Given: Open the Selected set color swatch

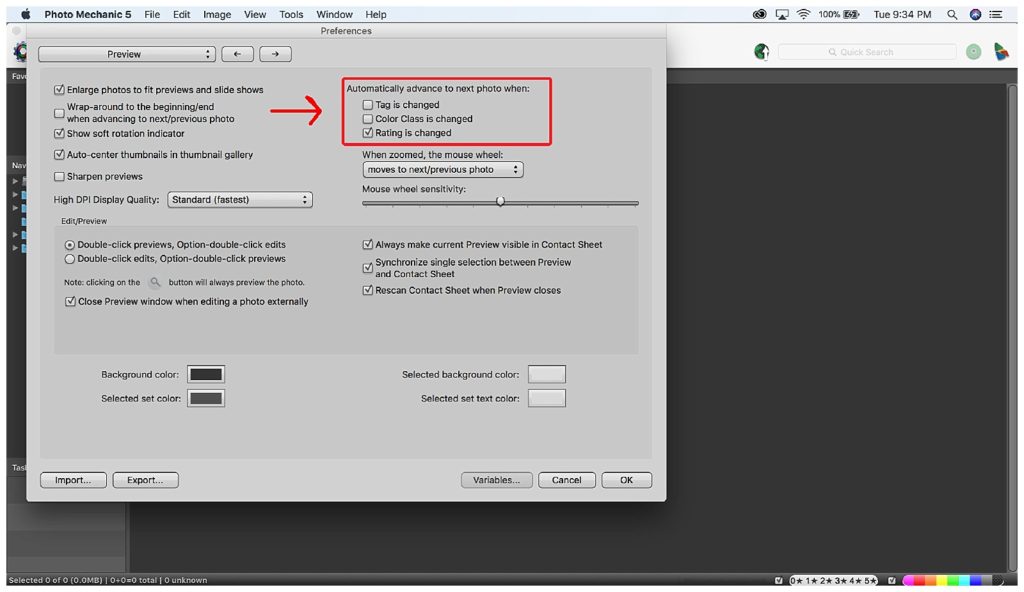Looking at the screenshot, I should coord(206,399).
